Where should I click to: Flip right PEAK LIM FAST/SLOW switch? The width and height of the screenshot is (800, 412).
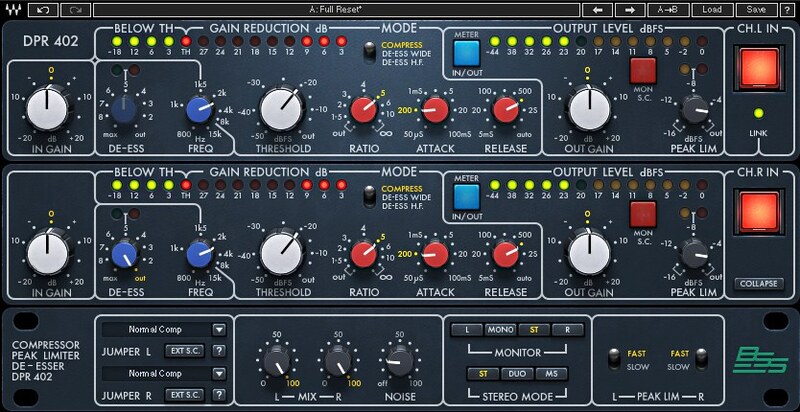coord(703,359)
